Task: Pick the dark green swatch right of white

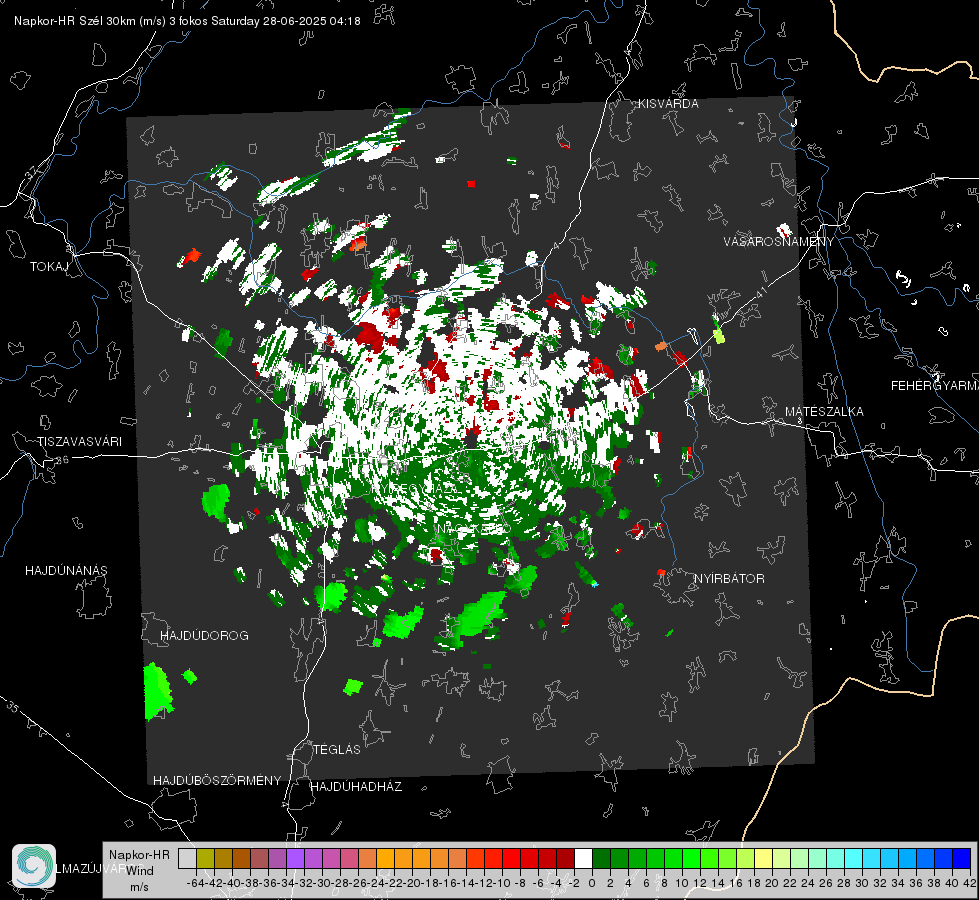Action: pyautogui.click(x=601, y=858)
